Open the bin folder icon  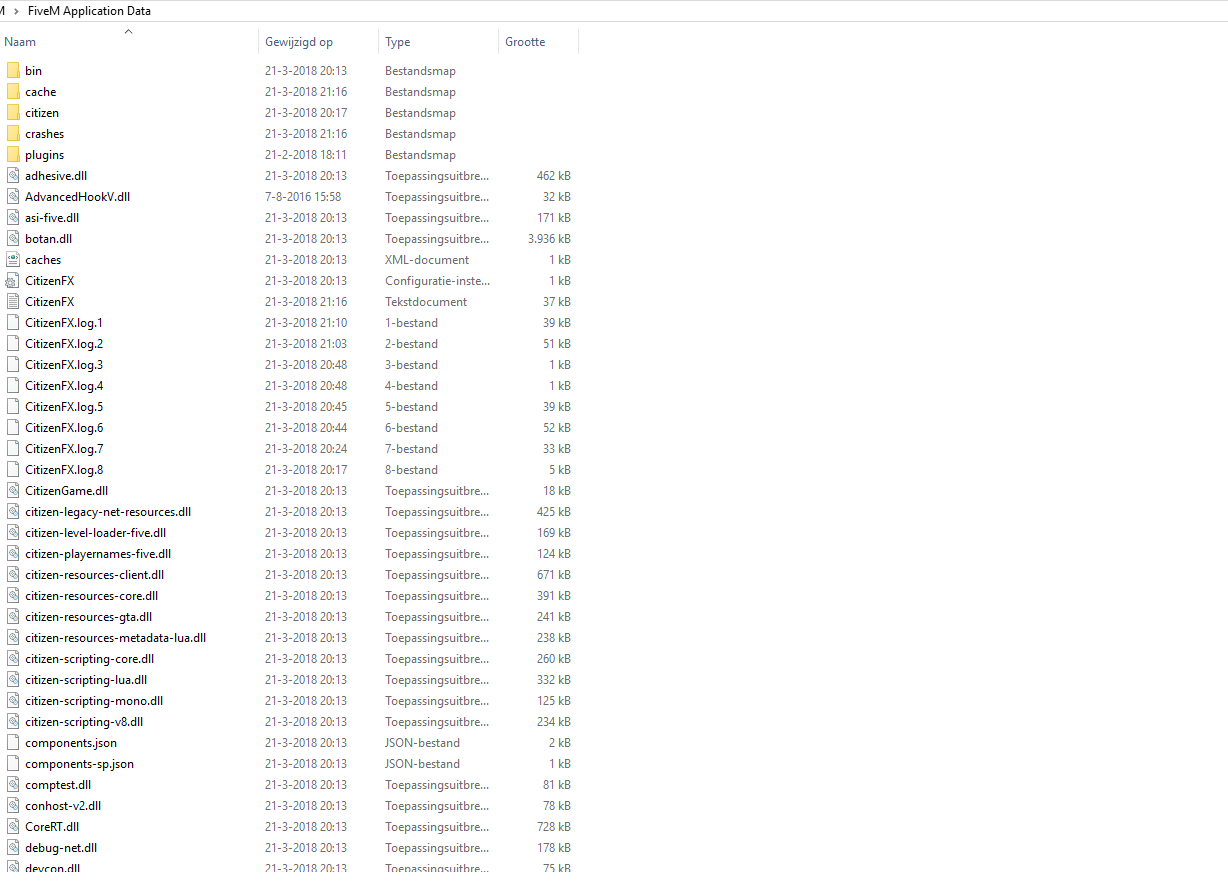pos(13,70)
